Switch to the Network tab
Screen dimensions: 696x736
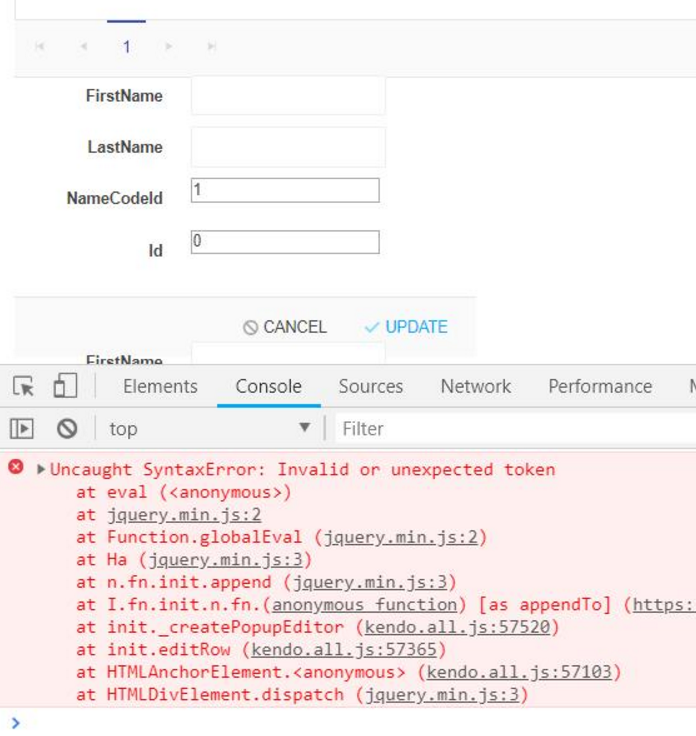[x=476, y=386]
